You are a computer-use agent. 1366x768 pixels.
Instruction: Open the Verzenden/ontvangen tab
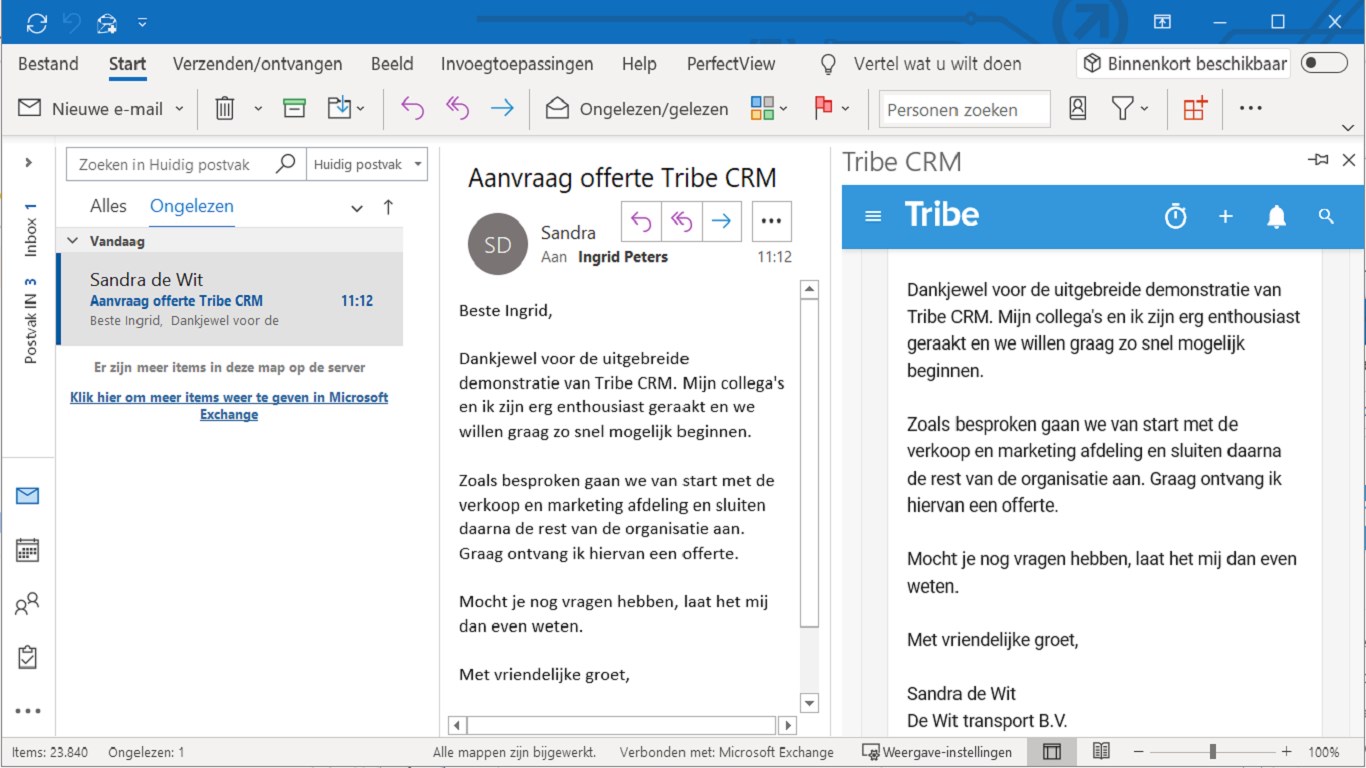click(x=257, y=64)
